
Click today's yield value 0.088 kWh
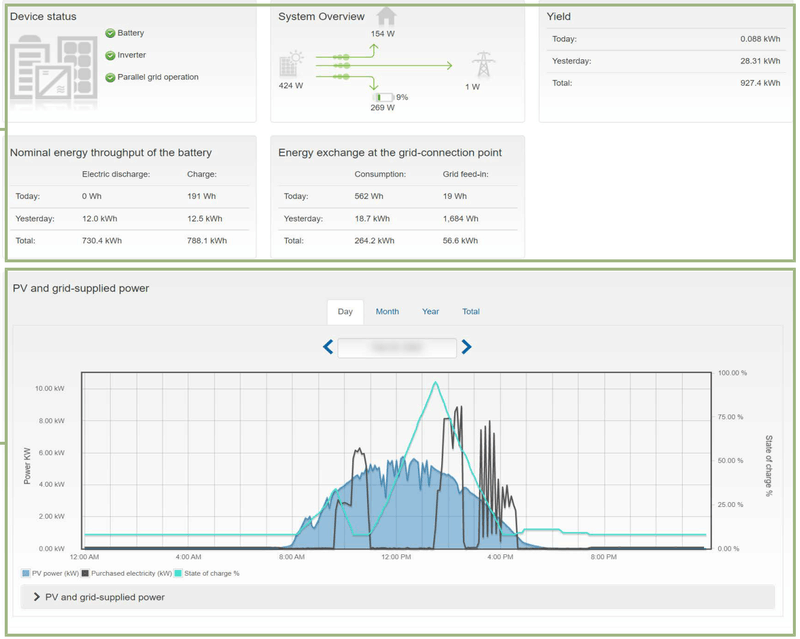760,39
